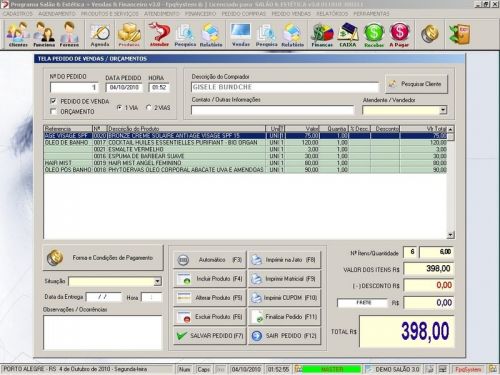Click Observações / Ocorrências text area

coord(102,332)
